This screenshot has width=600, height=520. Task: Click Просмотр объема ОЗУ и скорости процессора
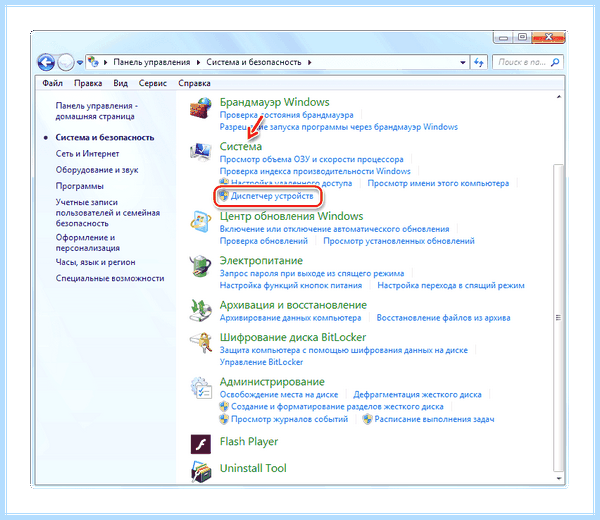[x=311, y=159]
